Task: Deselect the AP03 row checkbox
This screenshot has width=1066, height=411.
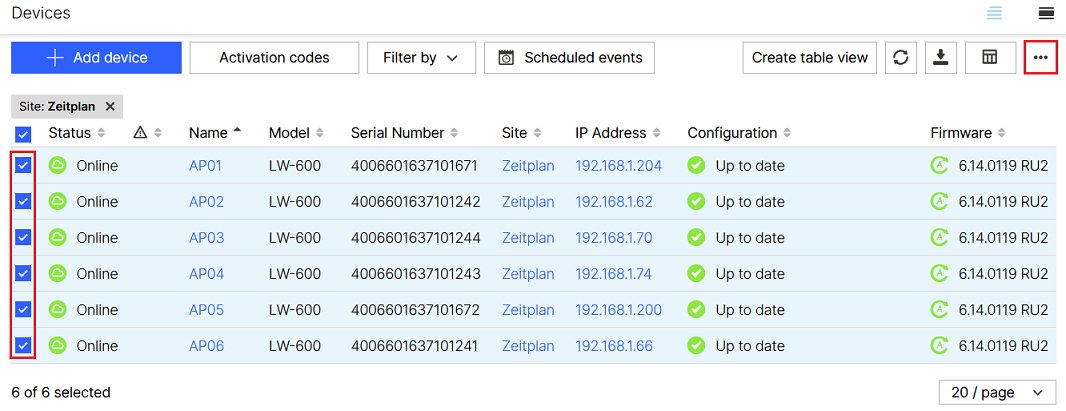Action: click(x=23, y=238)
